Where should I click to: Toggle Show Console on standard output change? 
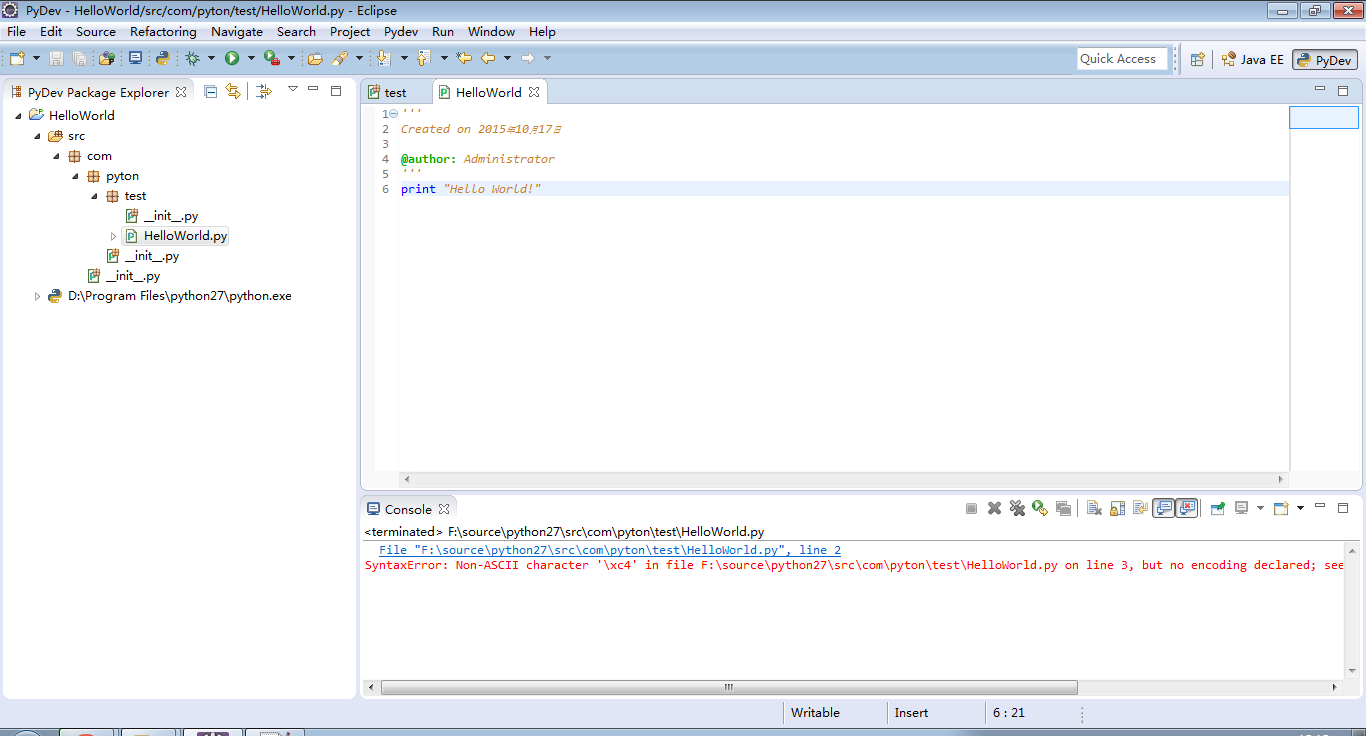[x=1163, y=508]
